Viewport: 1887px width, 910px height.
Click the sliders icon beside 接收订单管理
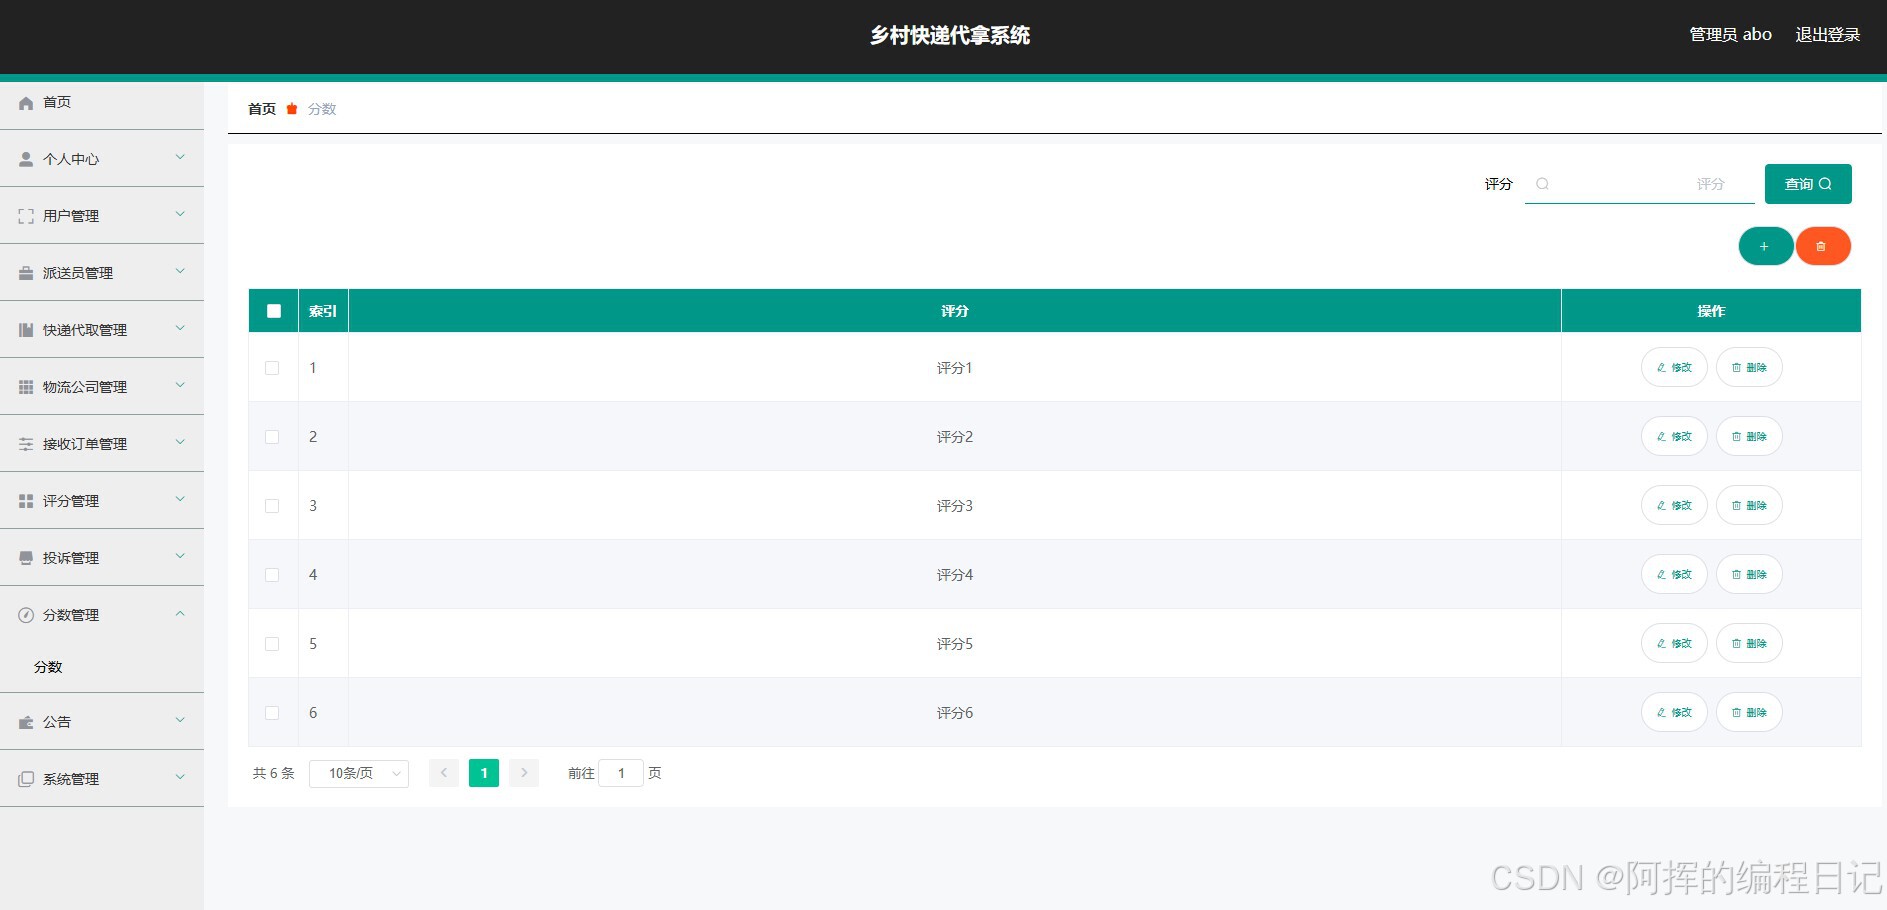point(26,444)
